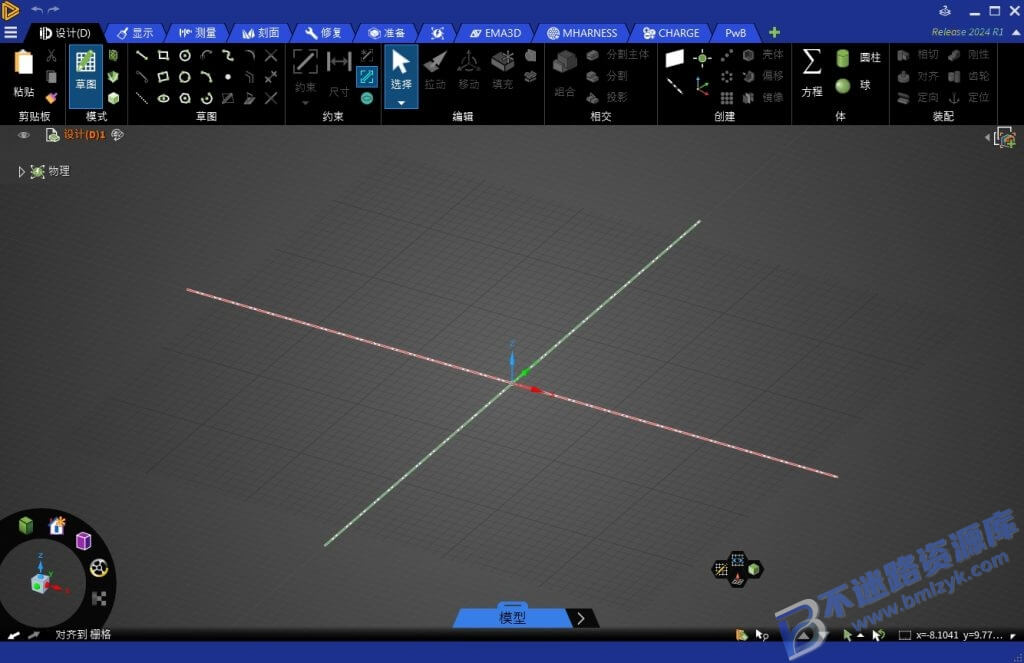Screen dimensions: 1024x663
Task: Switch to the 显示 ribbon tab
Action: (x=135, y=33)
